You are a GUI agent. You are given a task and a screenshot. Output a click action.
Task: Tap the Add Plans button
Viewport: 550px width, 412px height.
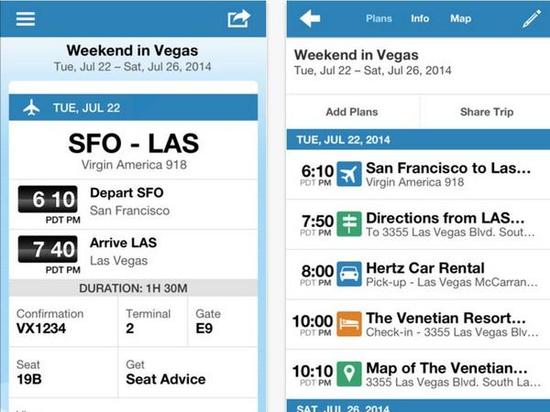[x=352, y=112]
